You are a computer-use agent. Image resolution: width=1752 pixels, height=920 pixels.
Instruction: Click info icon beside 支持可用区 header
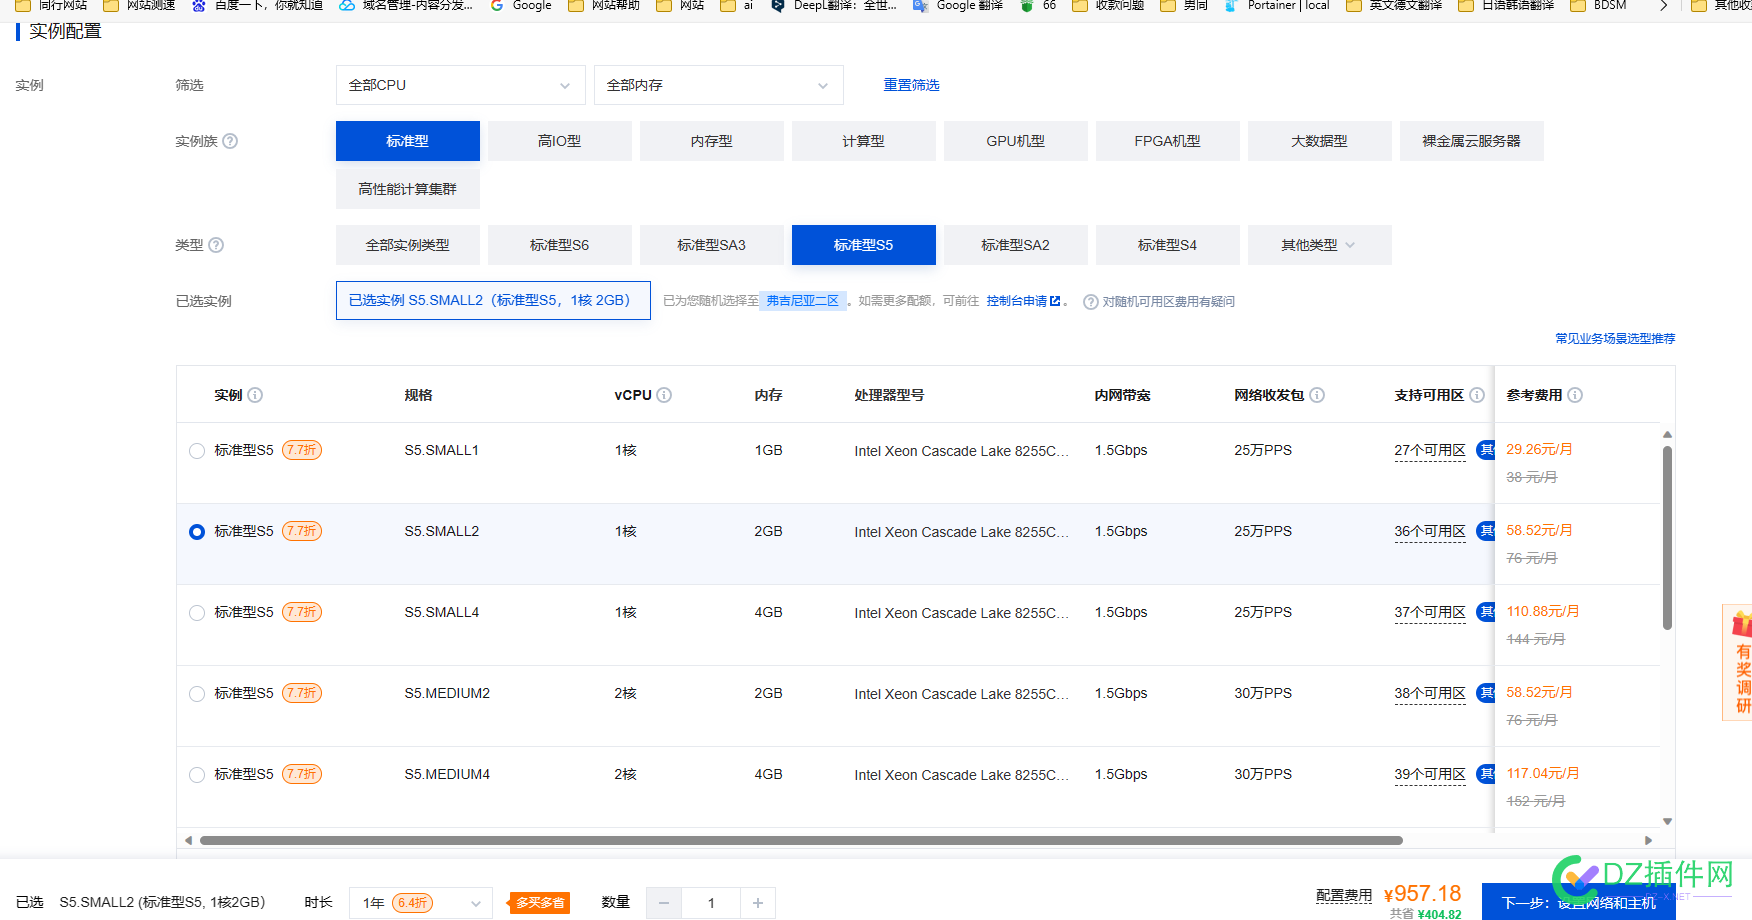(x=1477, y=395)
